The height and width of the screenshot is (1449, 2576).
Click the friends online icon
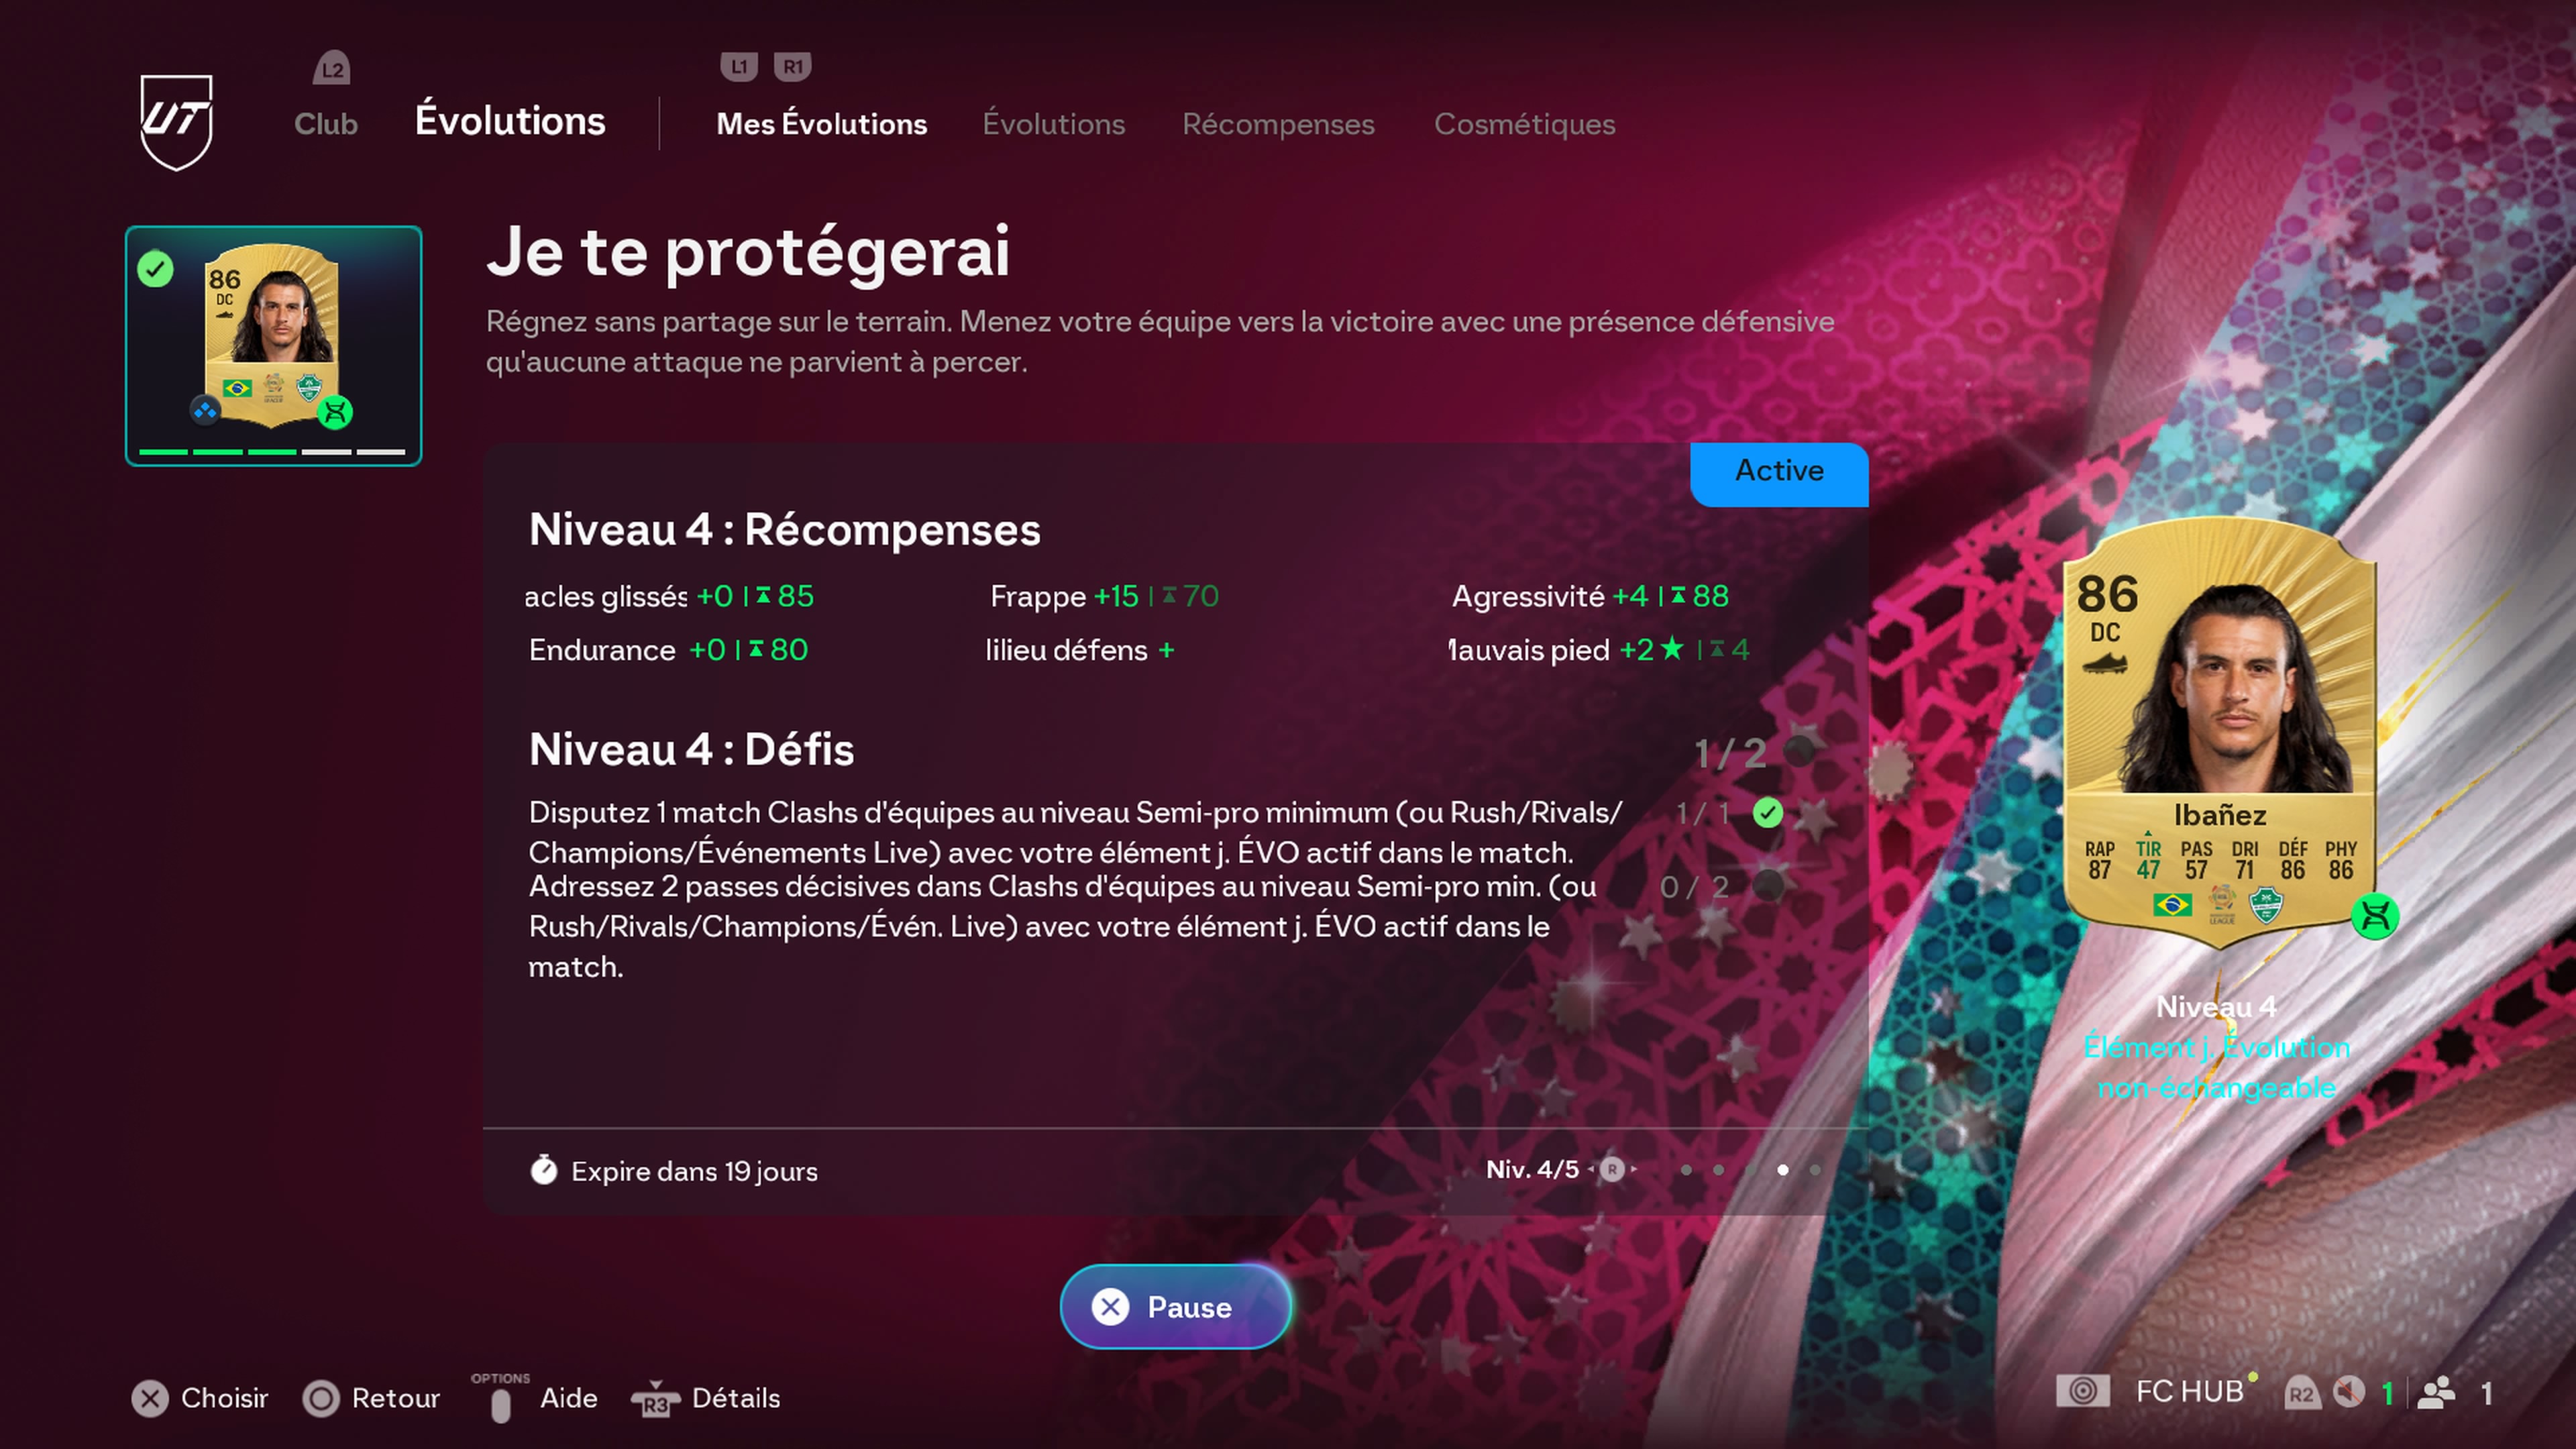pyautogui.click(x=2436, y=1393)
